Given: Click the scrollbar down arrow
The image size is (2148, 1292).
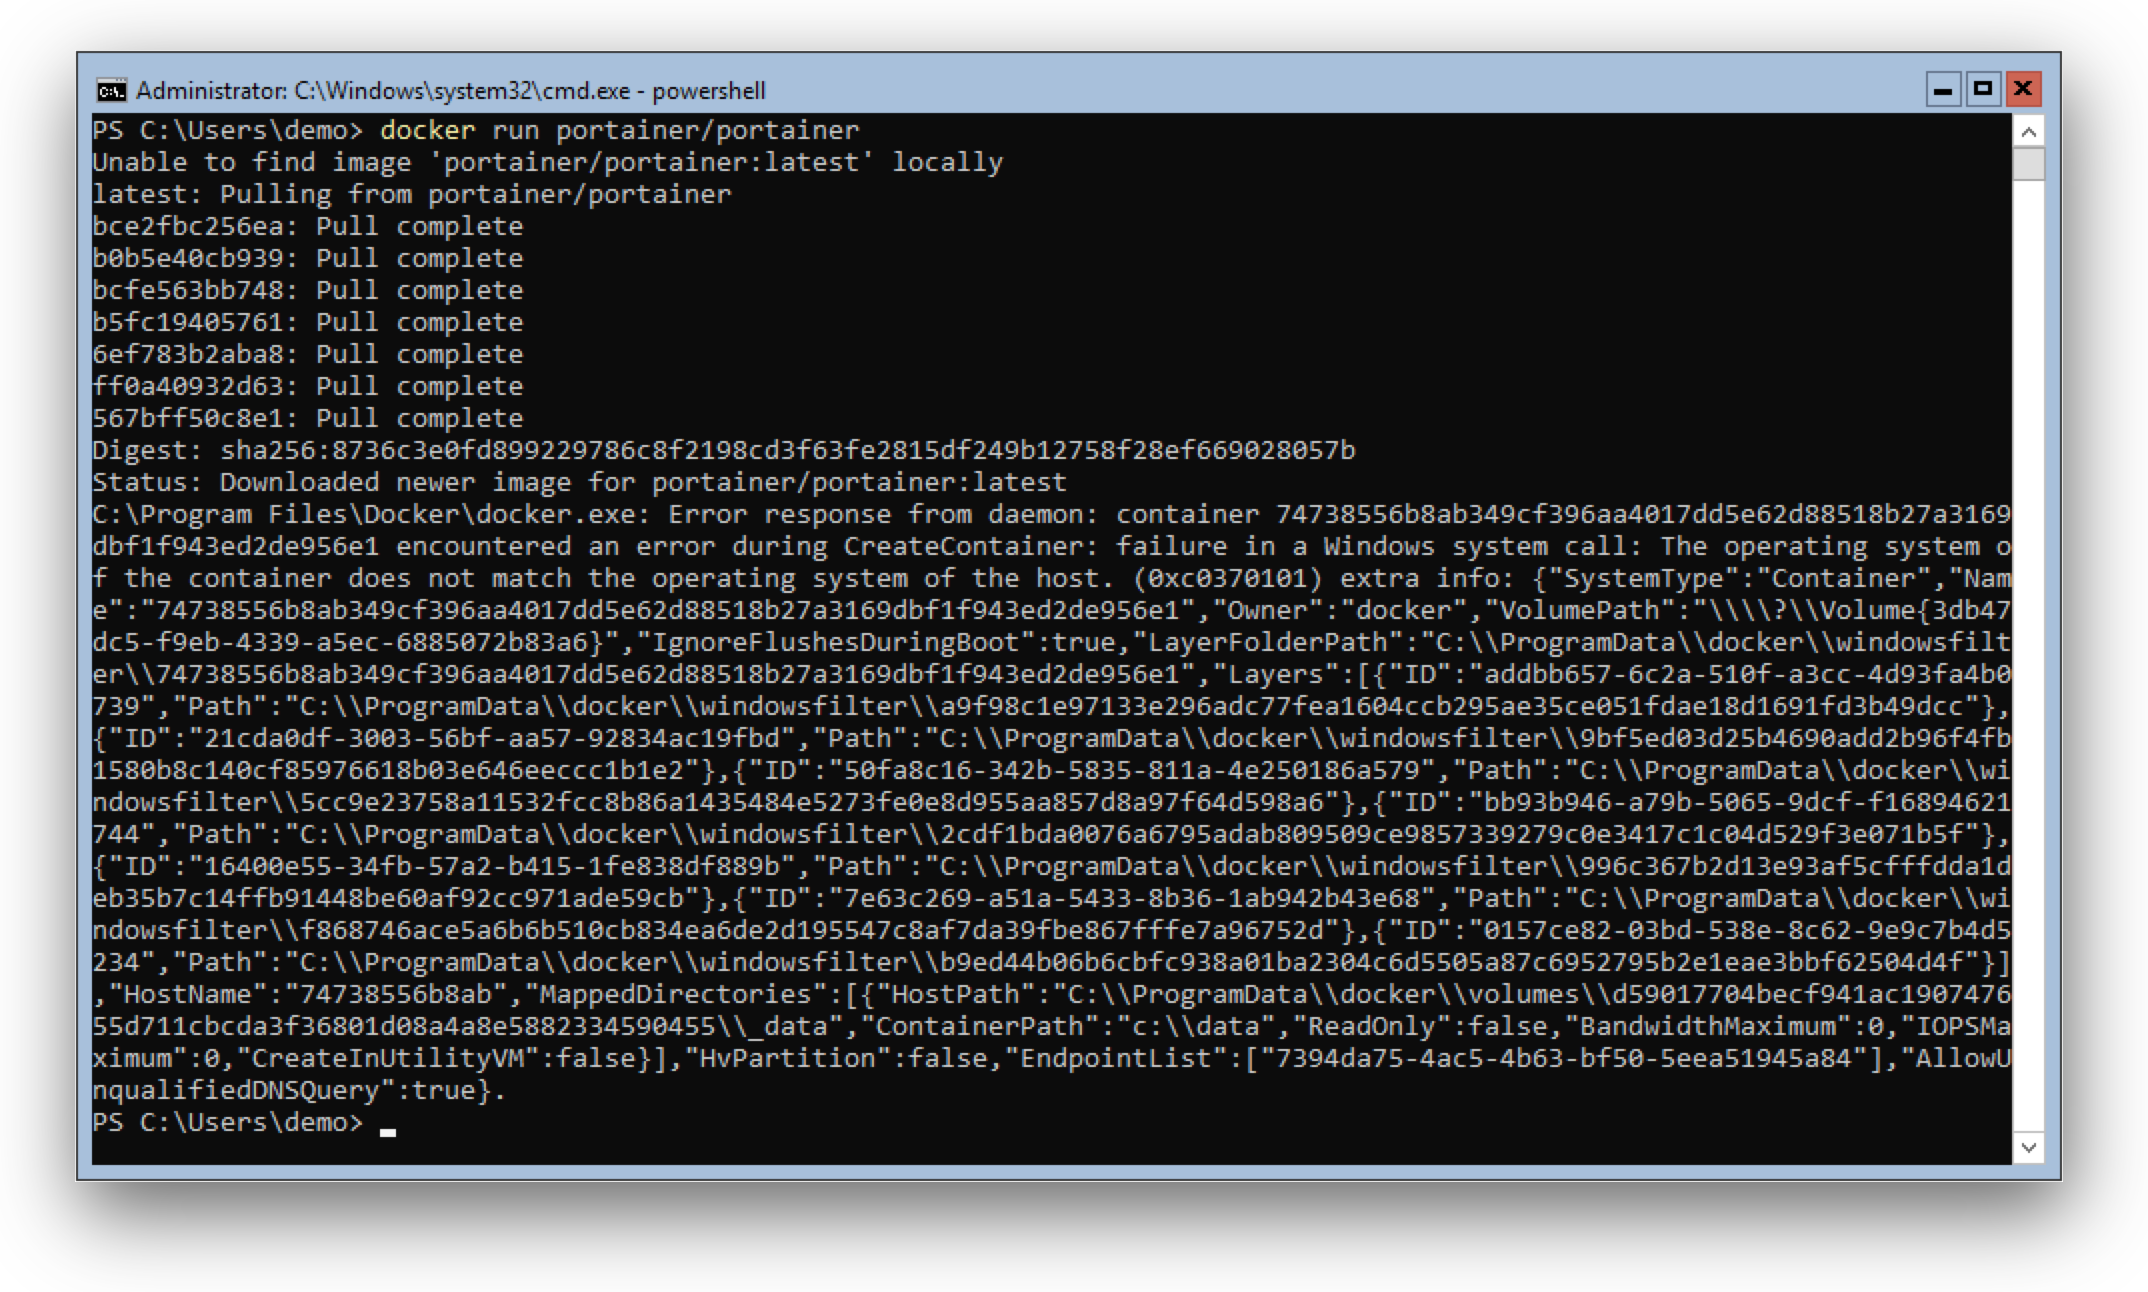Looking at the screenshot, I should click(x=2028, y=1147).
